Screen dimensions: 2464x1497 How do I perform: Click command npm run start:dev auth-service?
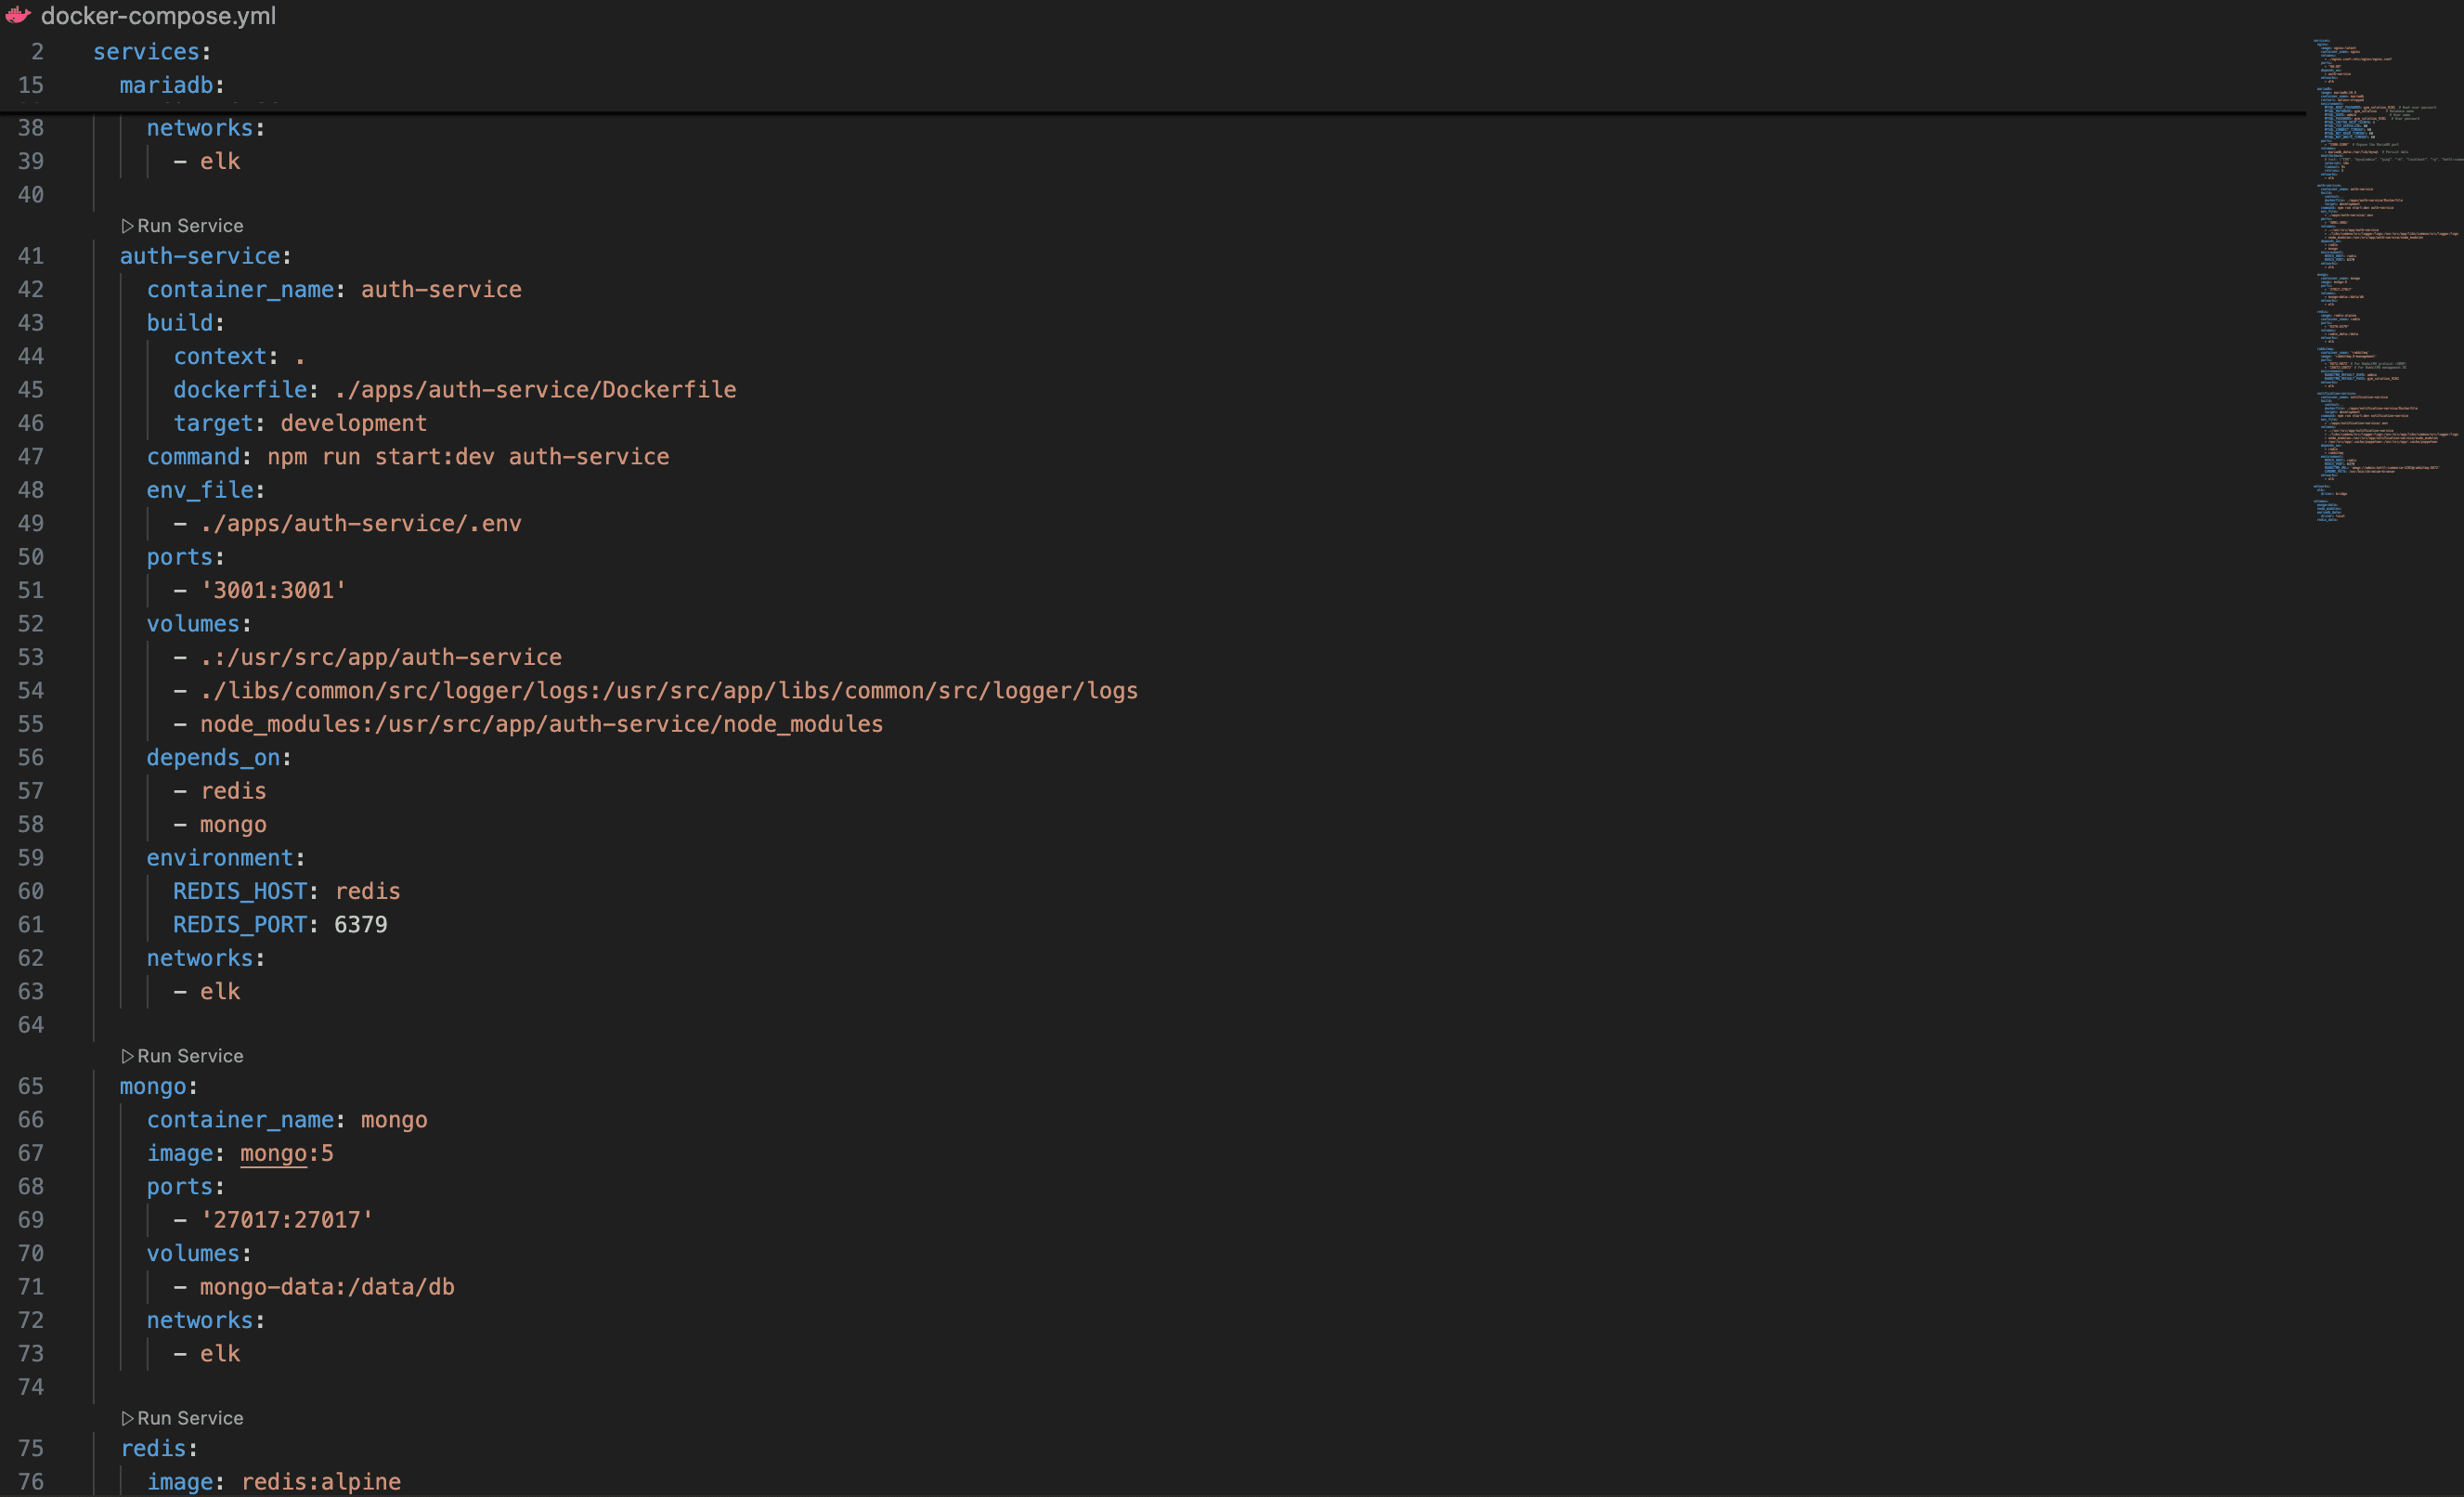click(468, 457)
